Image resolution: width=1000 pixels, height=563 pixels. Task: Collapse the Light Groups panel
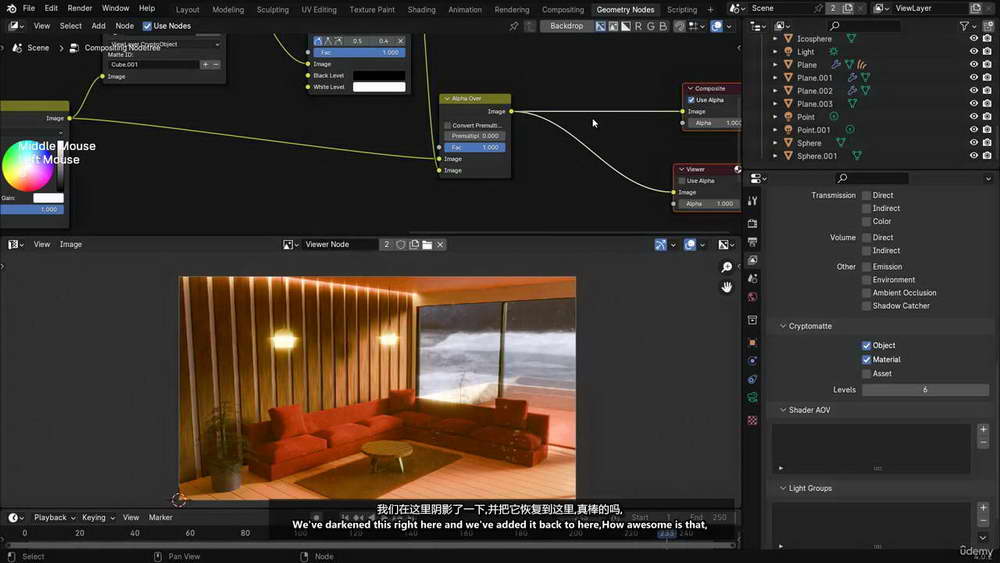(783, 488)
